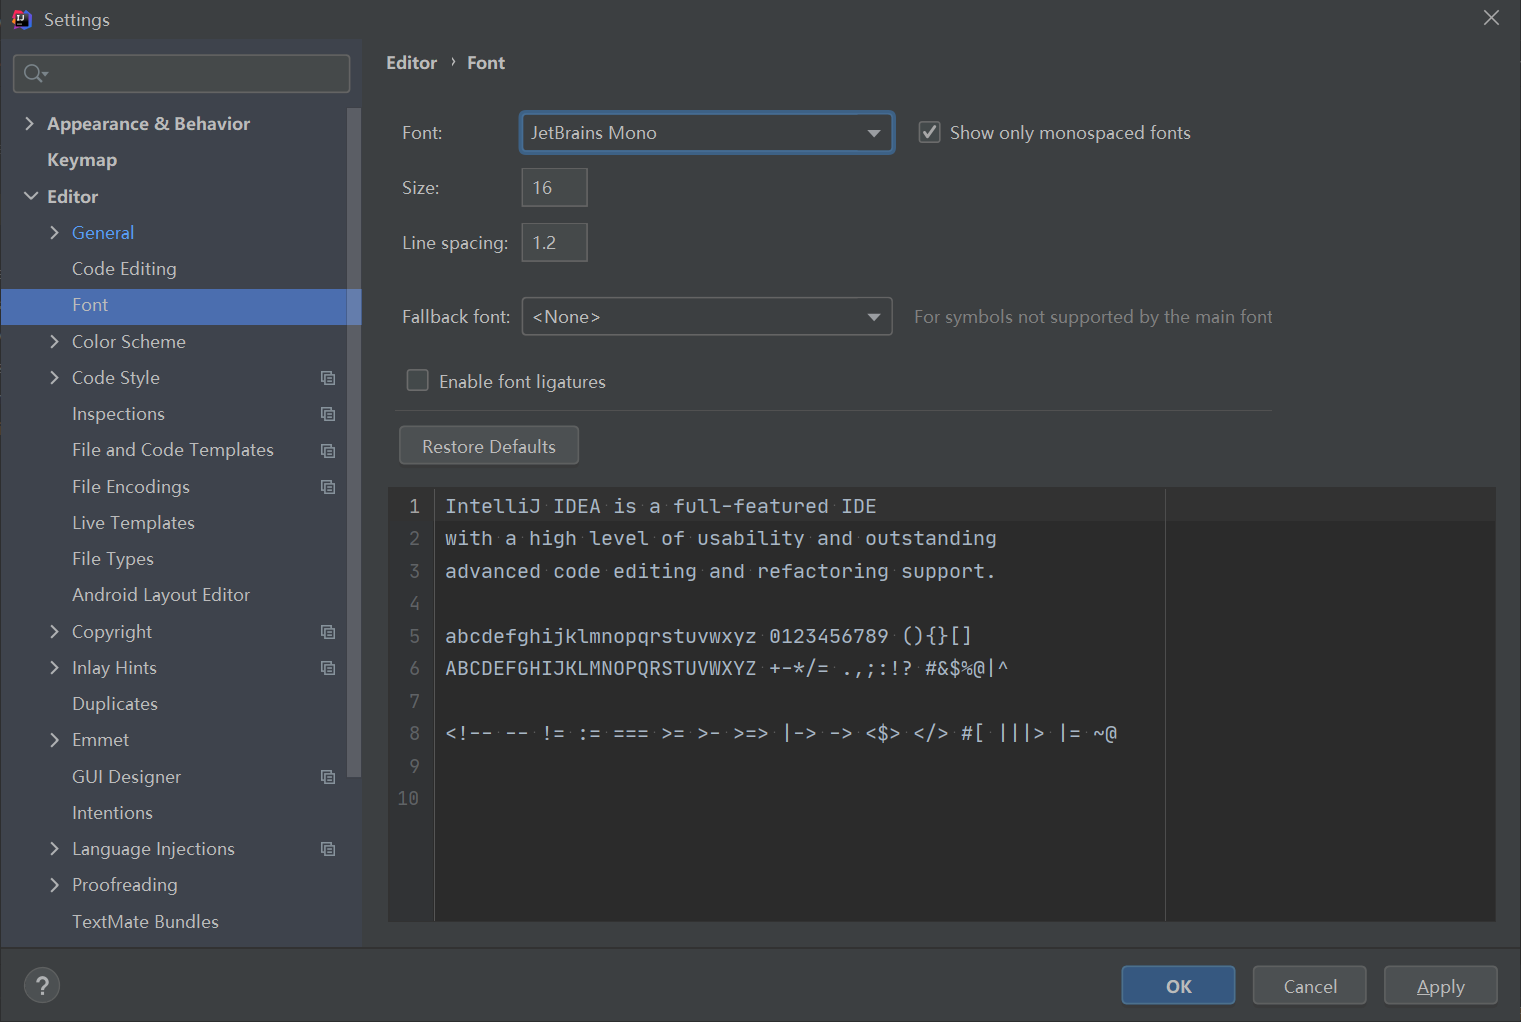The image size is (1521, 1022).
Task: Expand the Appearance & Behavior section
Action: (x=30, y=123)
